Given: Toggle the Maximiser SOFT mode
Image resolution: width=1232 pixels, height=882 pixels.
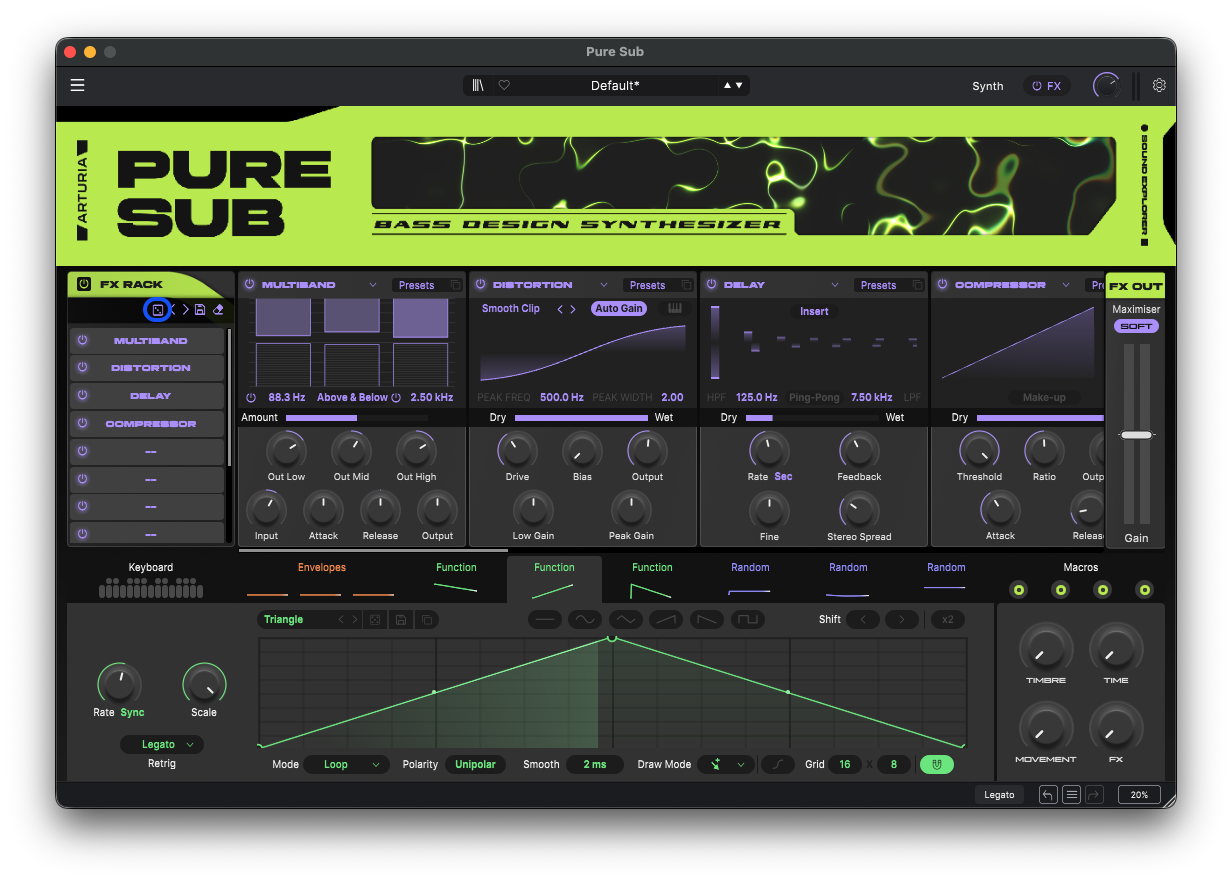Looking at the screenshot, I should coord(1136,327).
